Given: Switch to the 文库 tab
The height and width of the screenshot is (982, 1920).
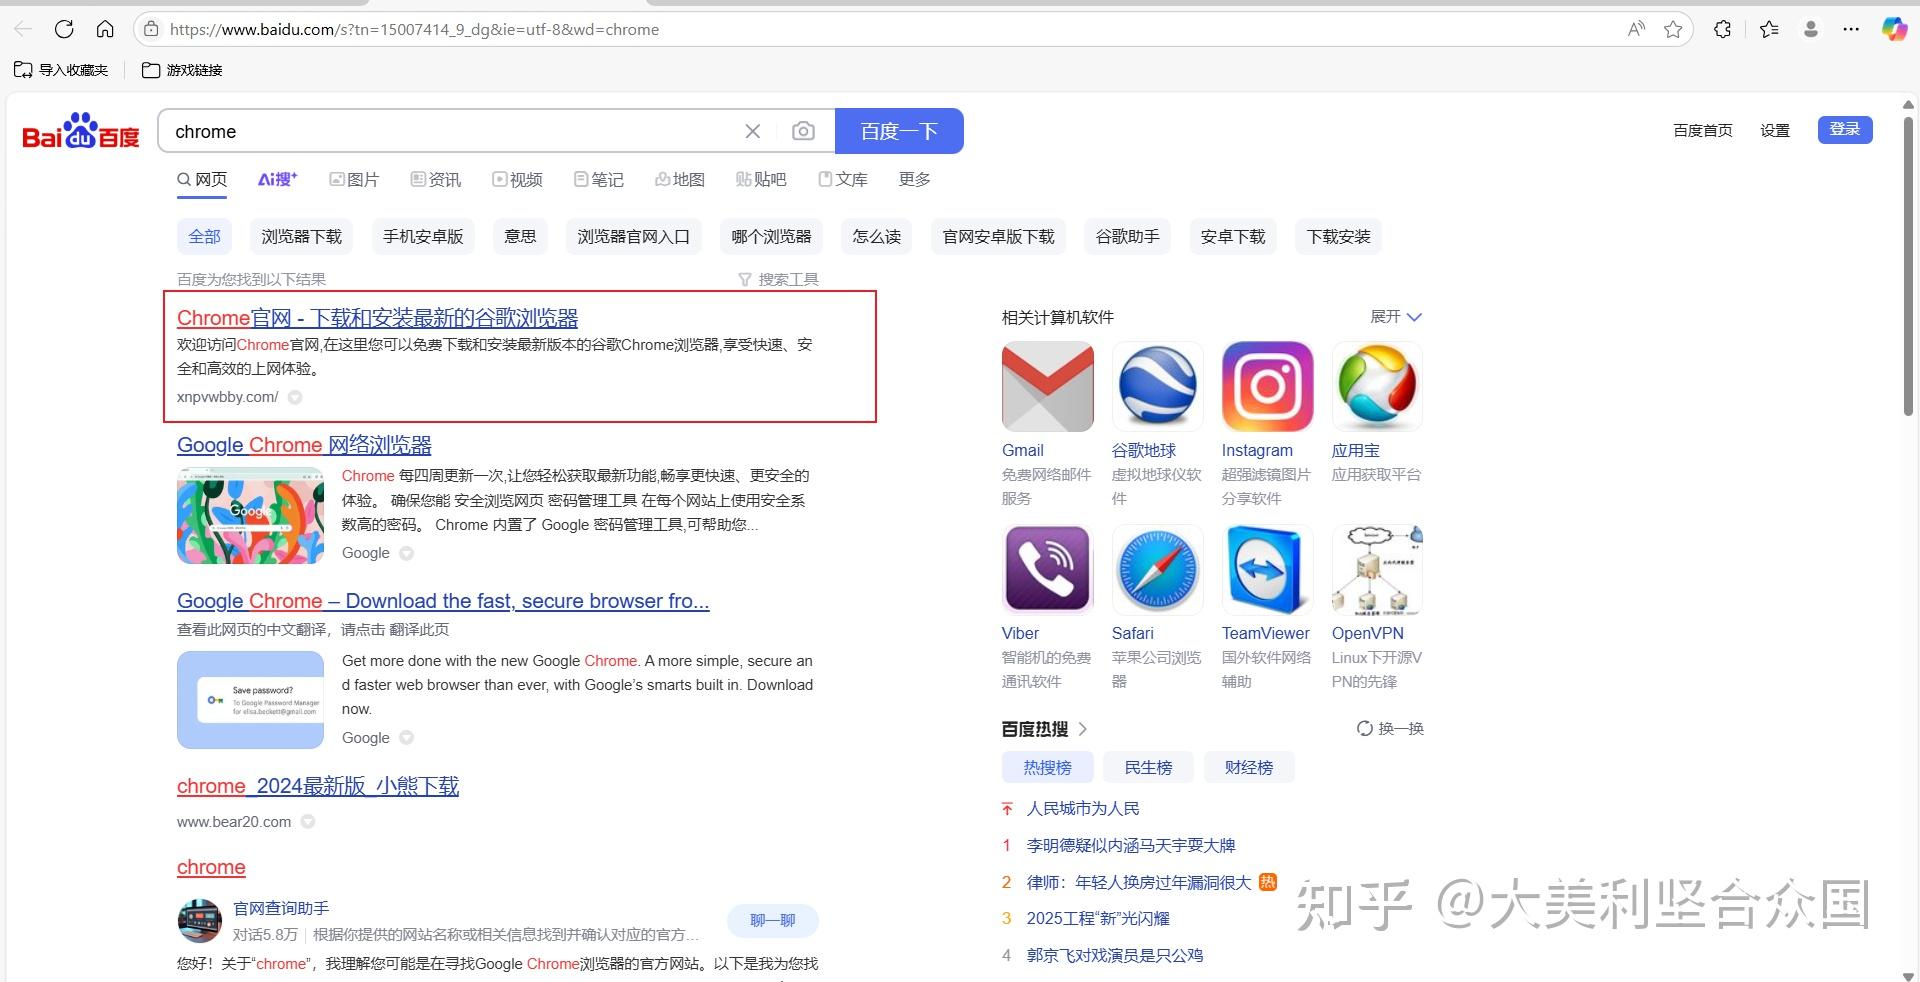Looking at the screenshot, I should coord(843,179).
